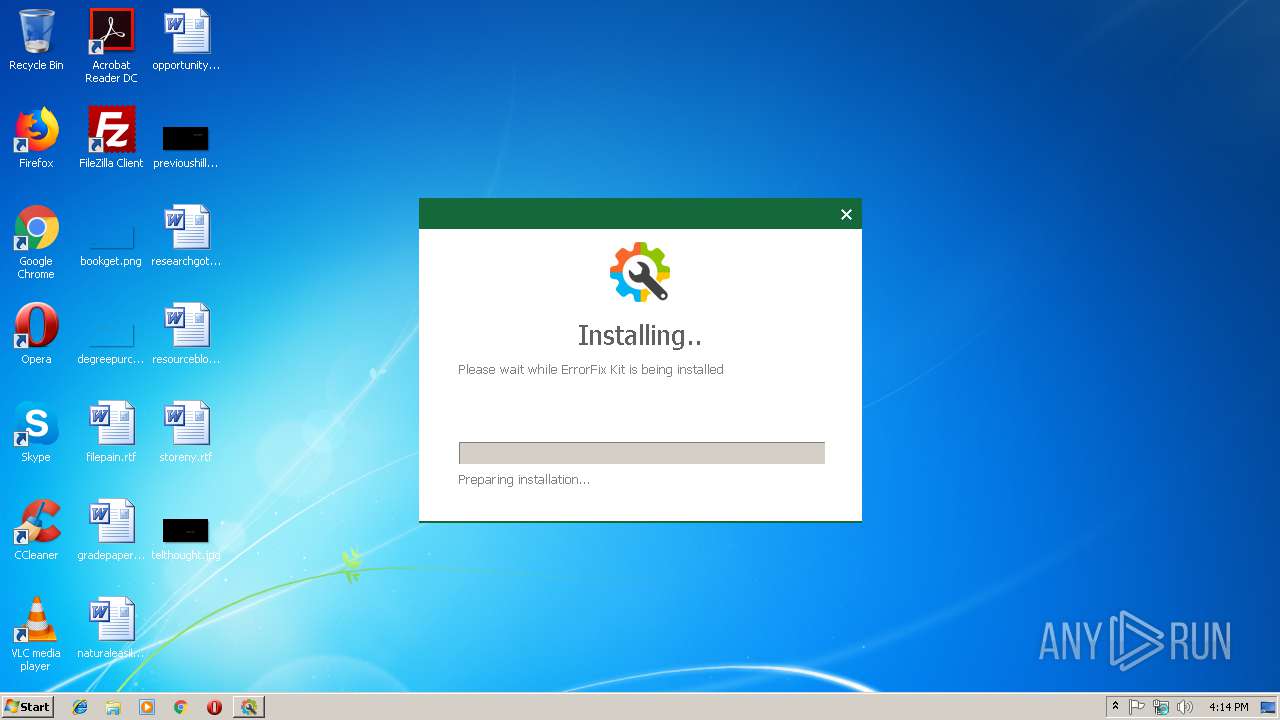The image size is (1280, 720).
Task: Select the 'gradepaper...' Word document
Action: pyautogui.click(x=111, y=530)
